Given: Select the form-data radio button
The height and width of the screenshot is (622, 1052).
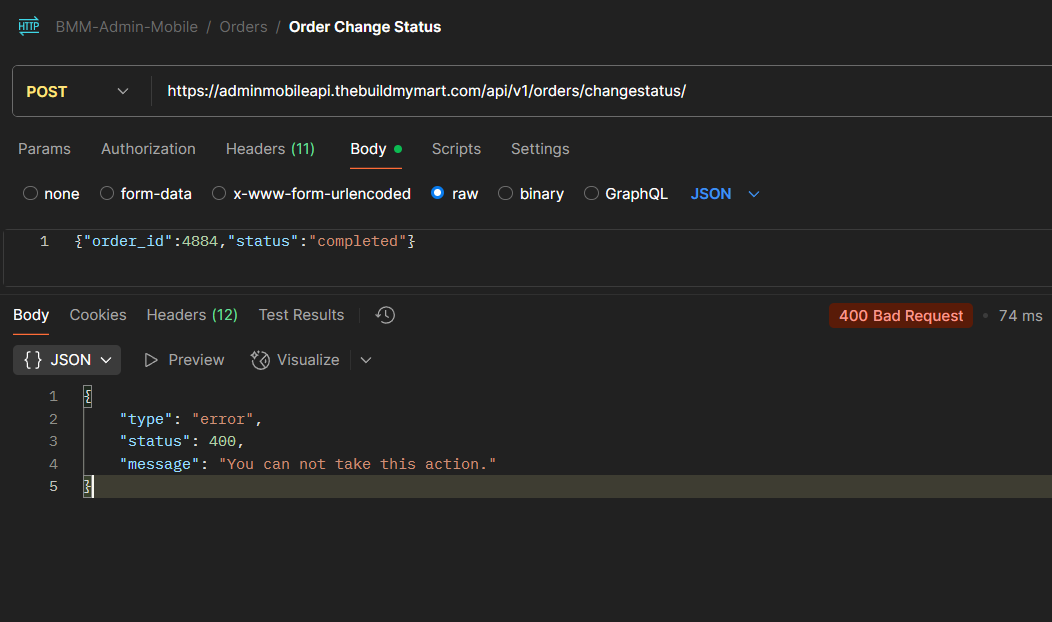Looking at the screenshot, I should 107,193.
